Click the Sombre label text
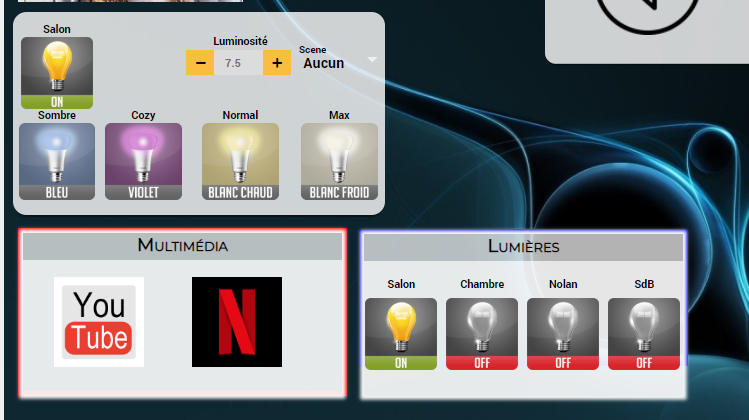This screenshot has width=749, height=420. pos(57,115)
